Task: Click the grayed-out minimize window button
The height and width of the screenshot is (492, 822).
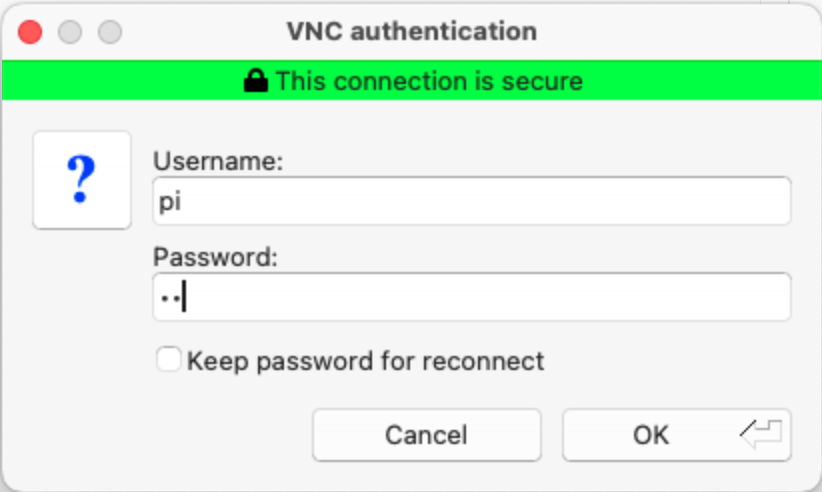Action: tap(70, 32)
